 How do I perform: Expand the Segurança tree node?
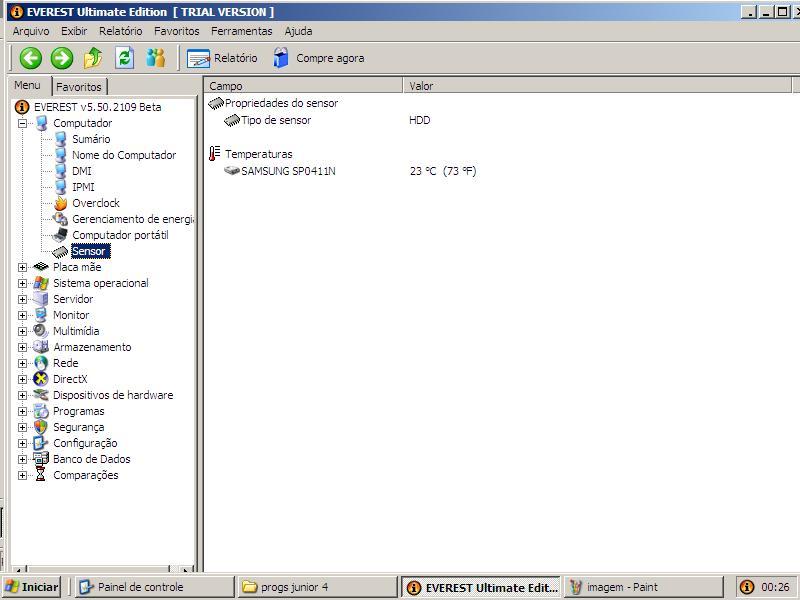pyautogui.click(x=22, y=427)
